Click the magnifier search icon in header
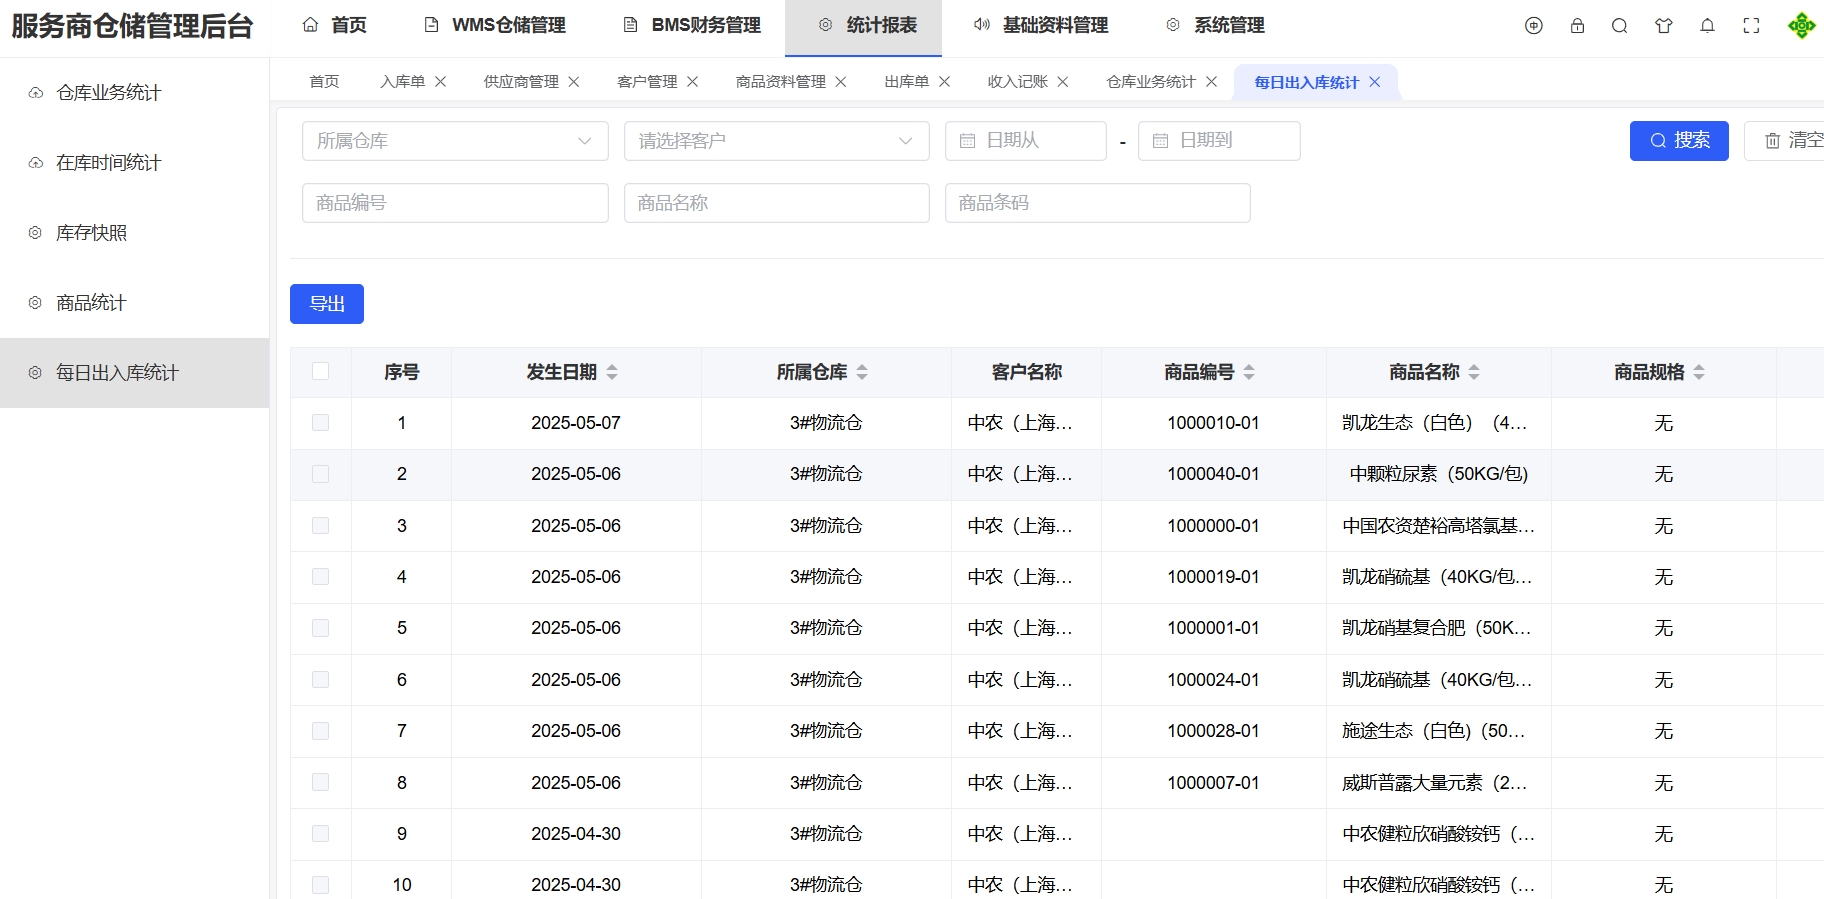Screen dimensions: 1824x899 1619,26
